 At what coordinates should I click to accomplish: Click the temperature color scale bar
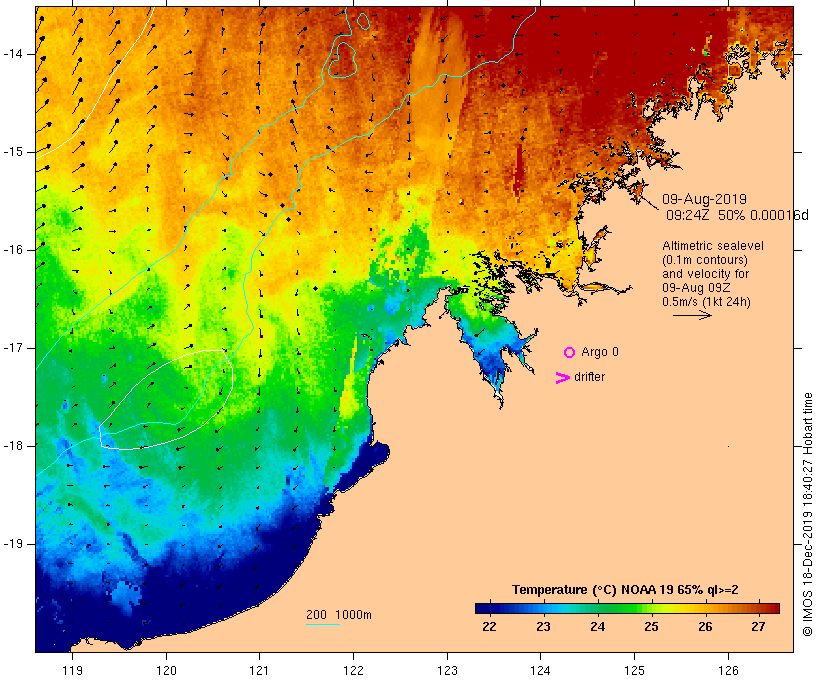(627, 608)
